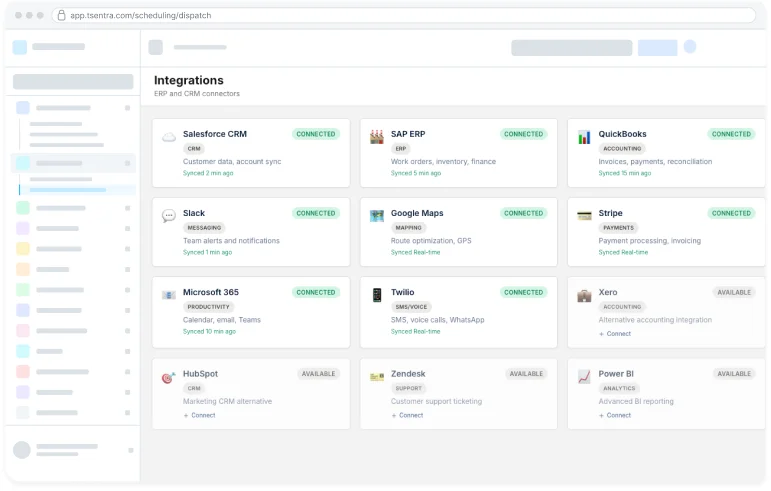
Task: Click the Analytics tag on Power BI card
Action: point(619,388)
